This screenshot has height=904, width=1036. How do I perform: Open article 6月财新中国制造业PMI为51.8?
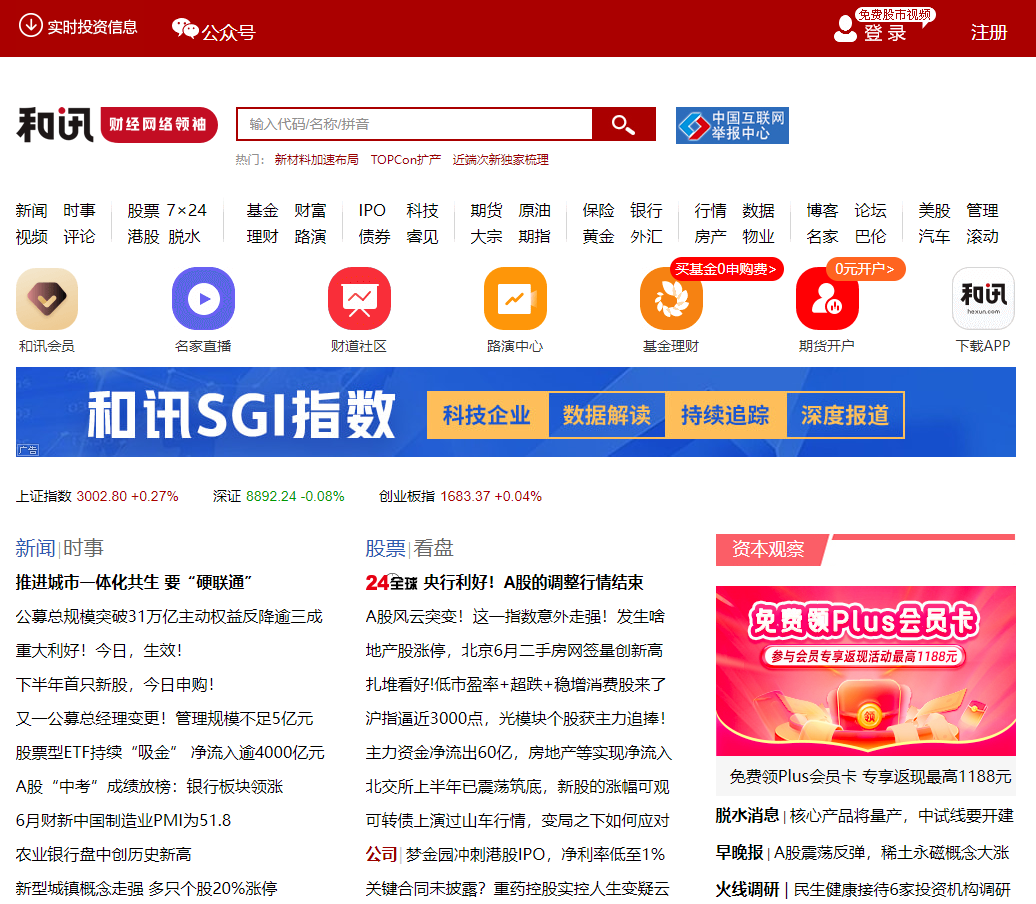[124, 821]
